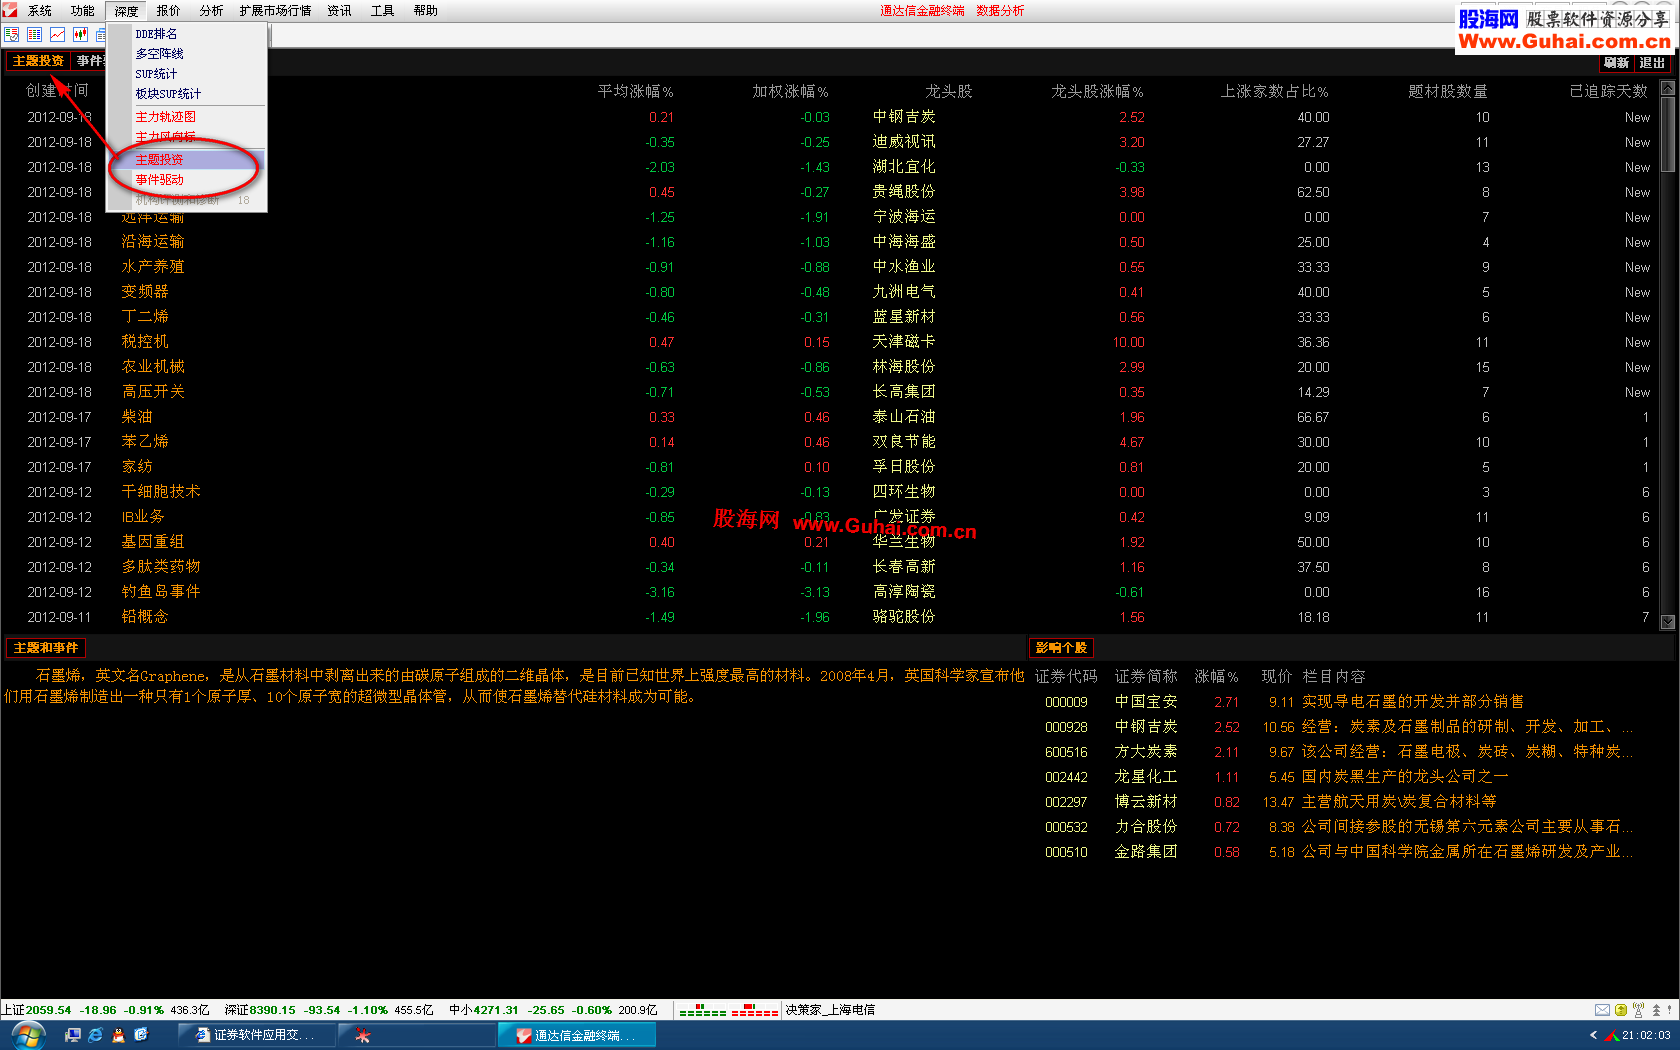Open 功能 menu

[83, 11]
